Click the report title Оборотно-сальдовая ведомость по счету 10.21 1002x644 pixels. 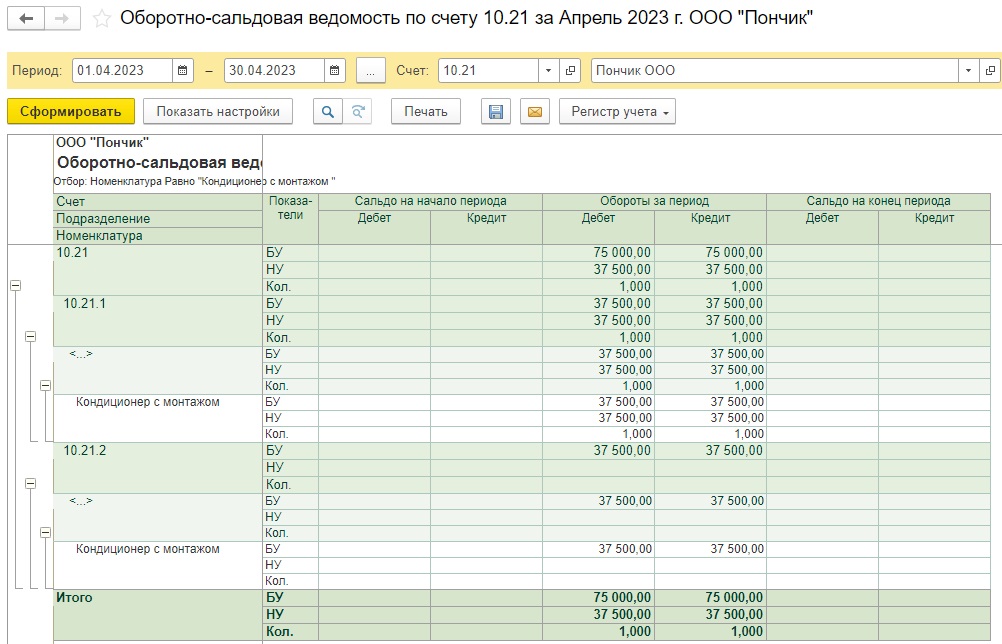(x=466, y=18)
